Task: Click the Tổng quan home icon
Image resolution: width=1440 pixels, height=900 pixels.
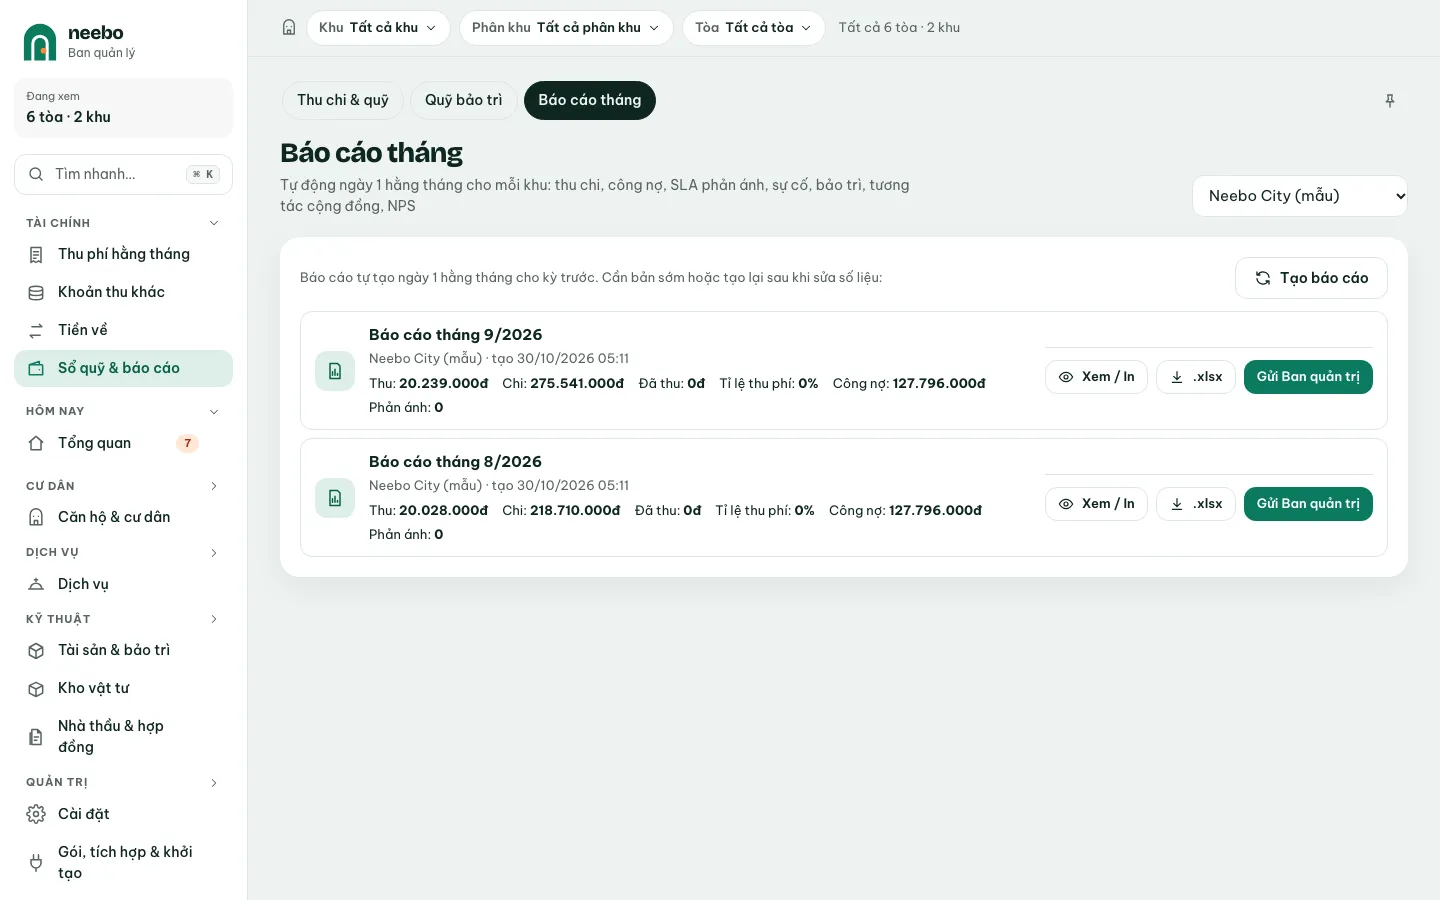Action: pos(36,443)
